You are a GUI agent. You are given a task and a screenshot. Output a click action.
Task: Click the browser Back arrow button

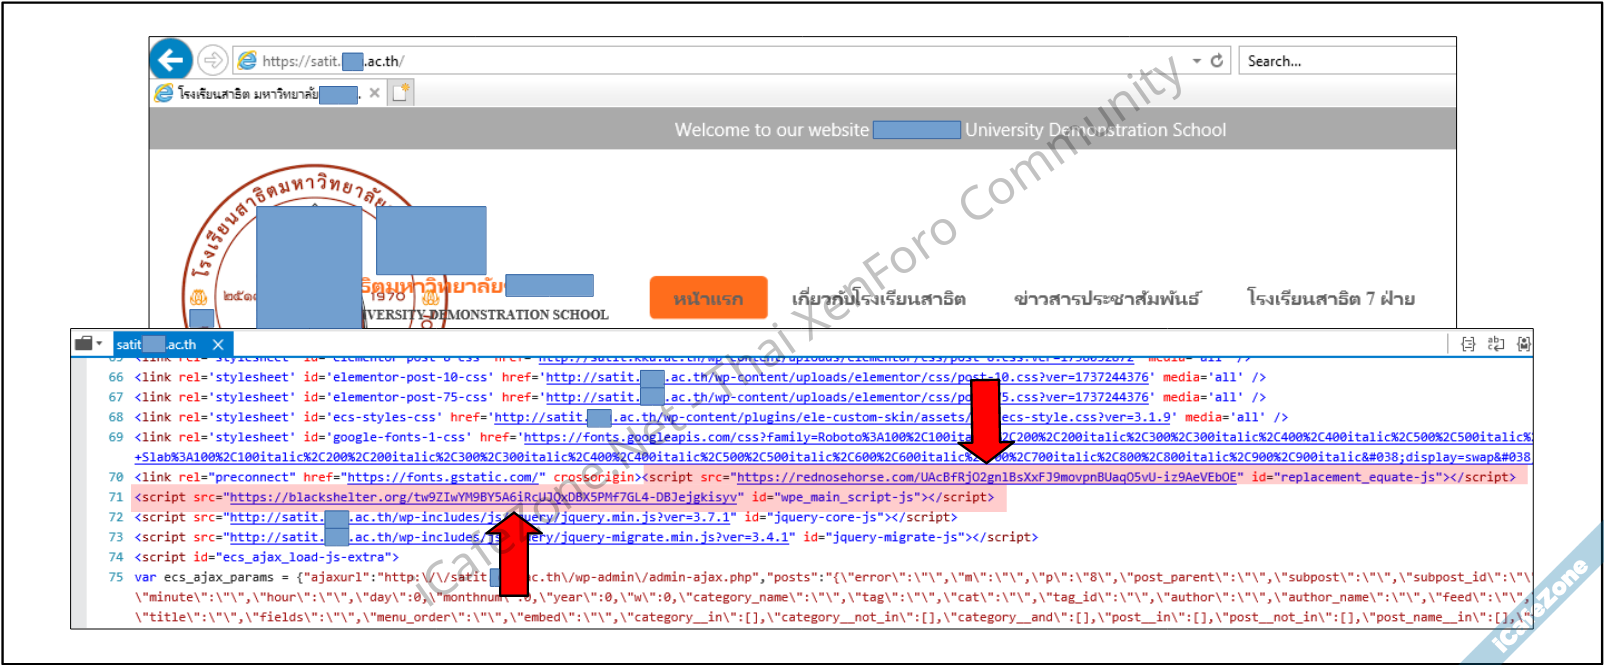(x=171, y=60)
